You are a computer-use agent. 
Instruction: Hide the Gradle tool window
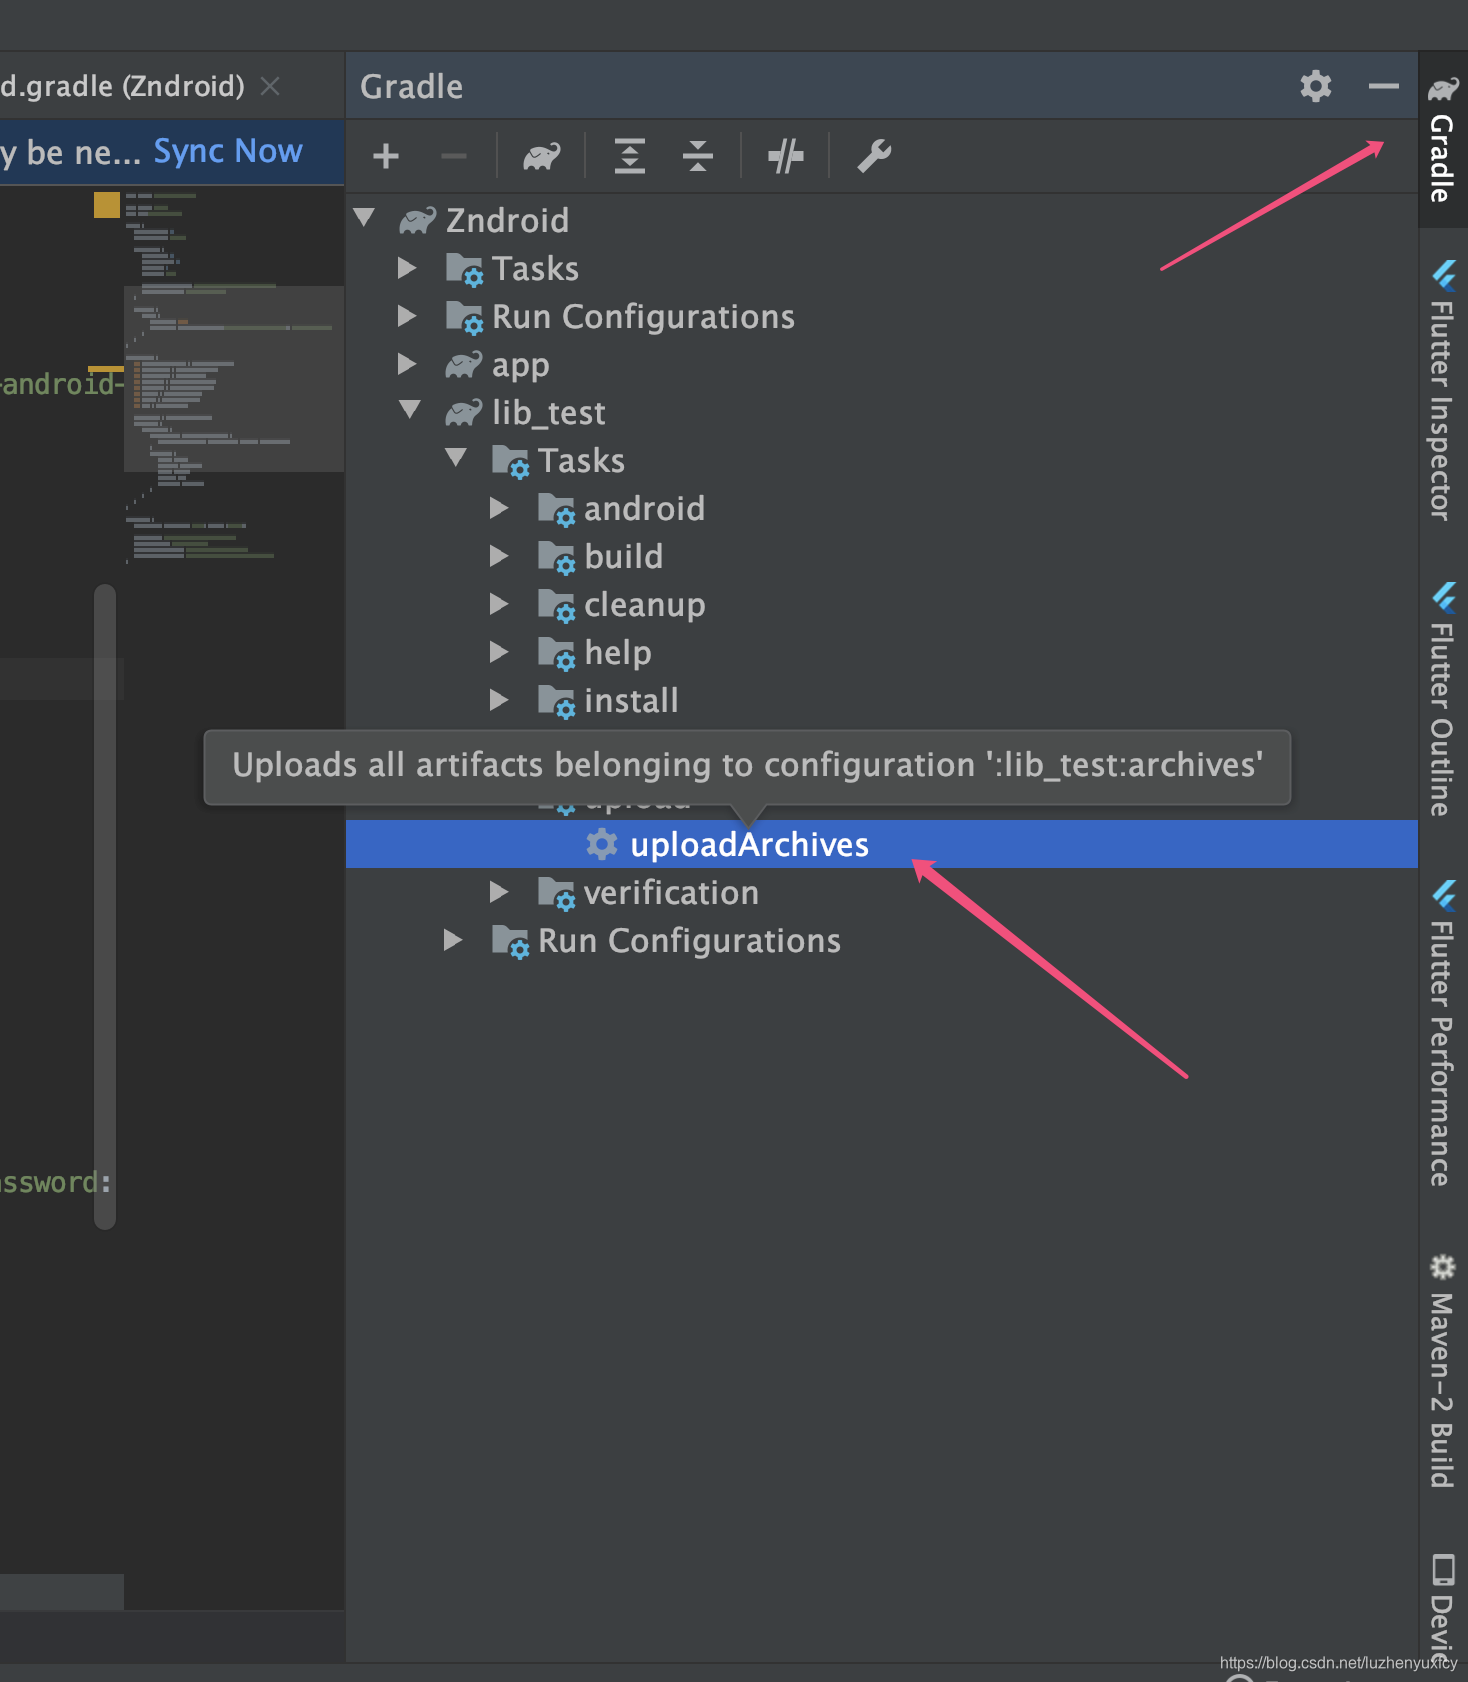point(1384,86)
